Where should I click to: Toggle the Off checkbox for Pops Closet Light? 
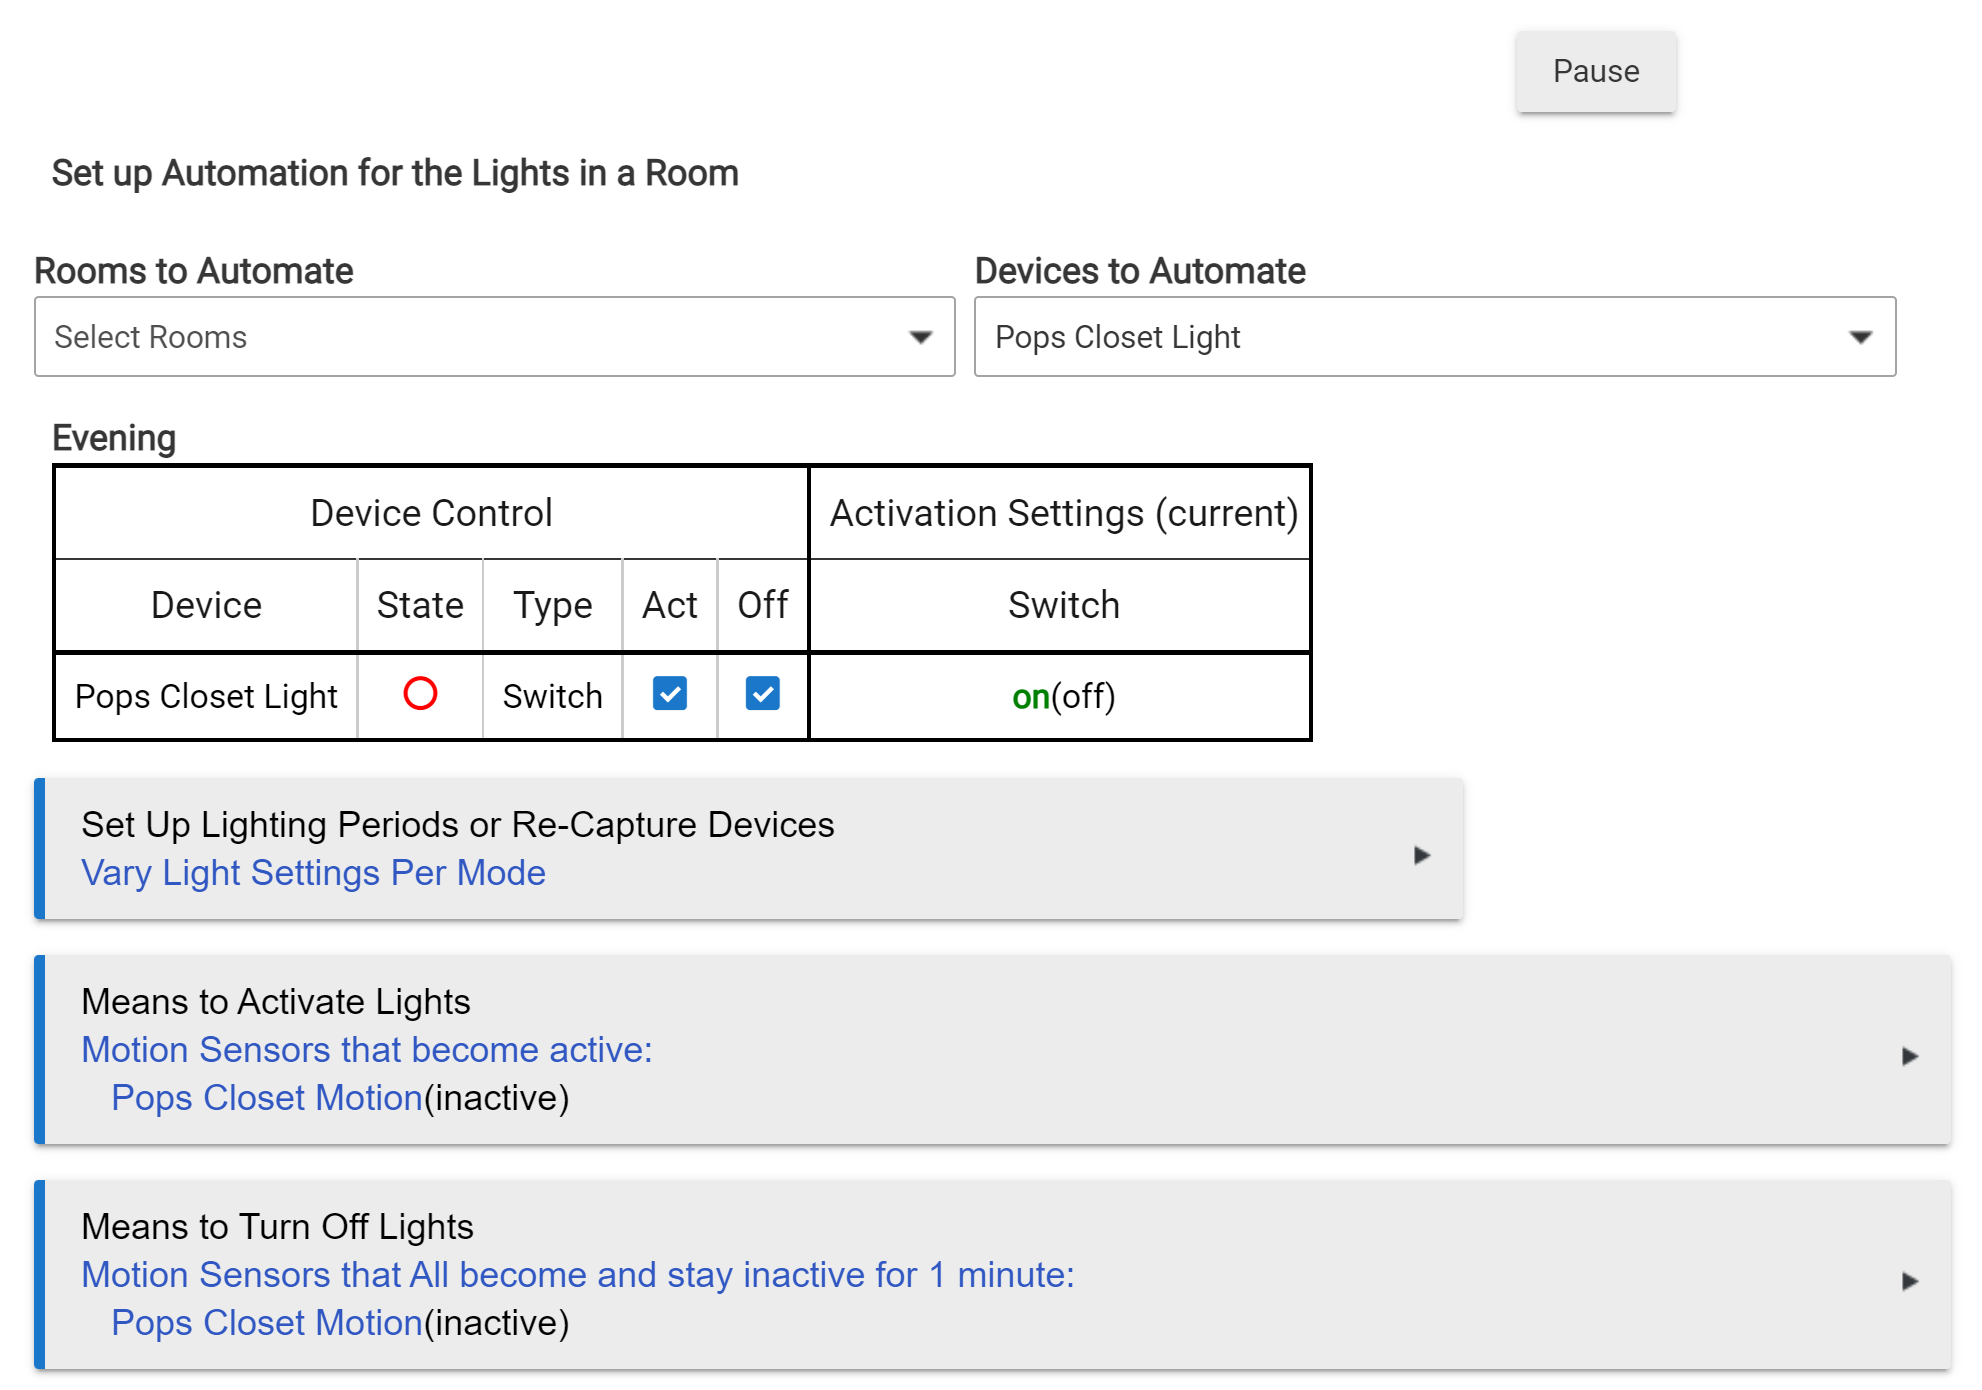click(762, 694)
